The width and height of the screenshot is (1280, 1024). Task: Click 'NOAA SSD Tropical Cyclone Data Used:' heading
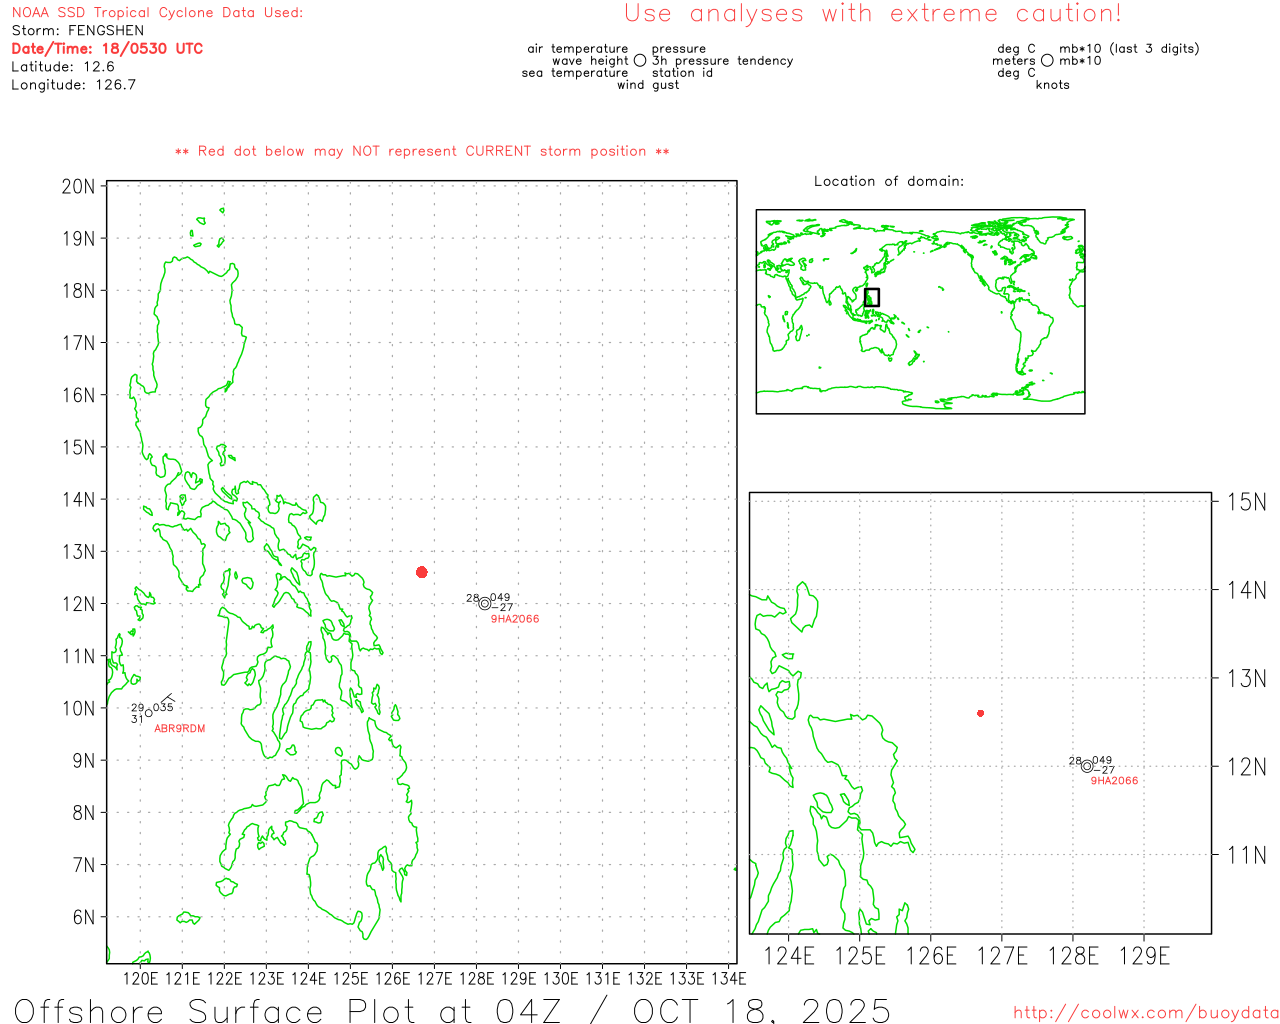(157, 13)
